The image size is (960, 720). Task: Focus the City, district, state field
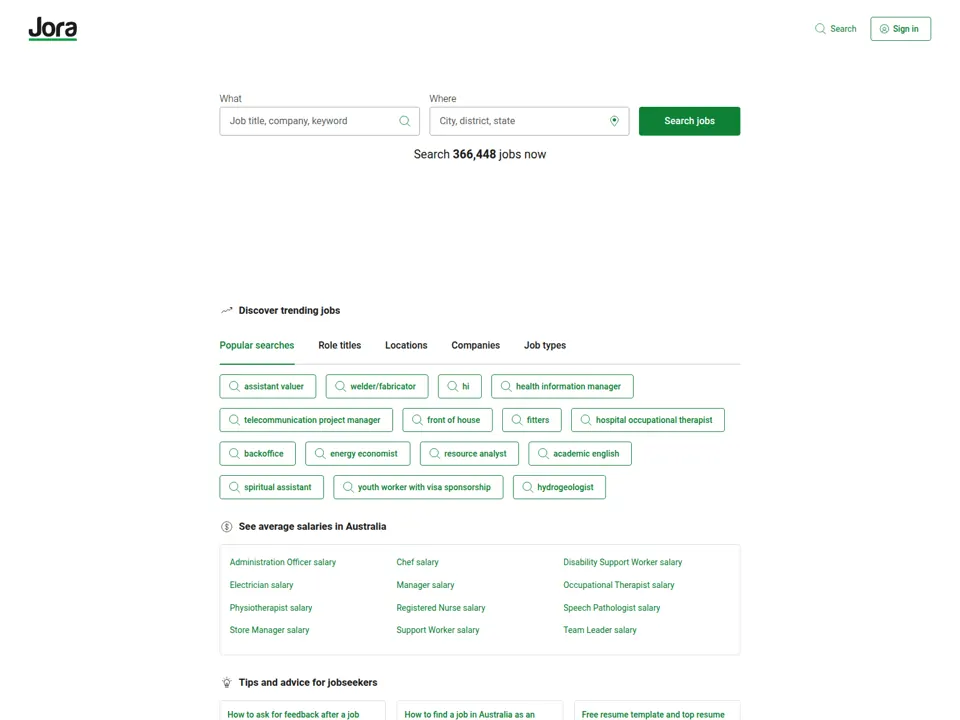(529, 121)
